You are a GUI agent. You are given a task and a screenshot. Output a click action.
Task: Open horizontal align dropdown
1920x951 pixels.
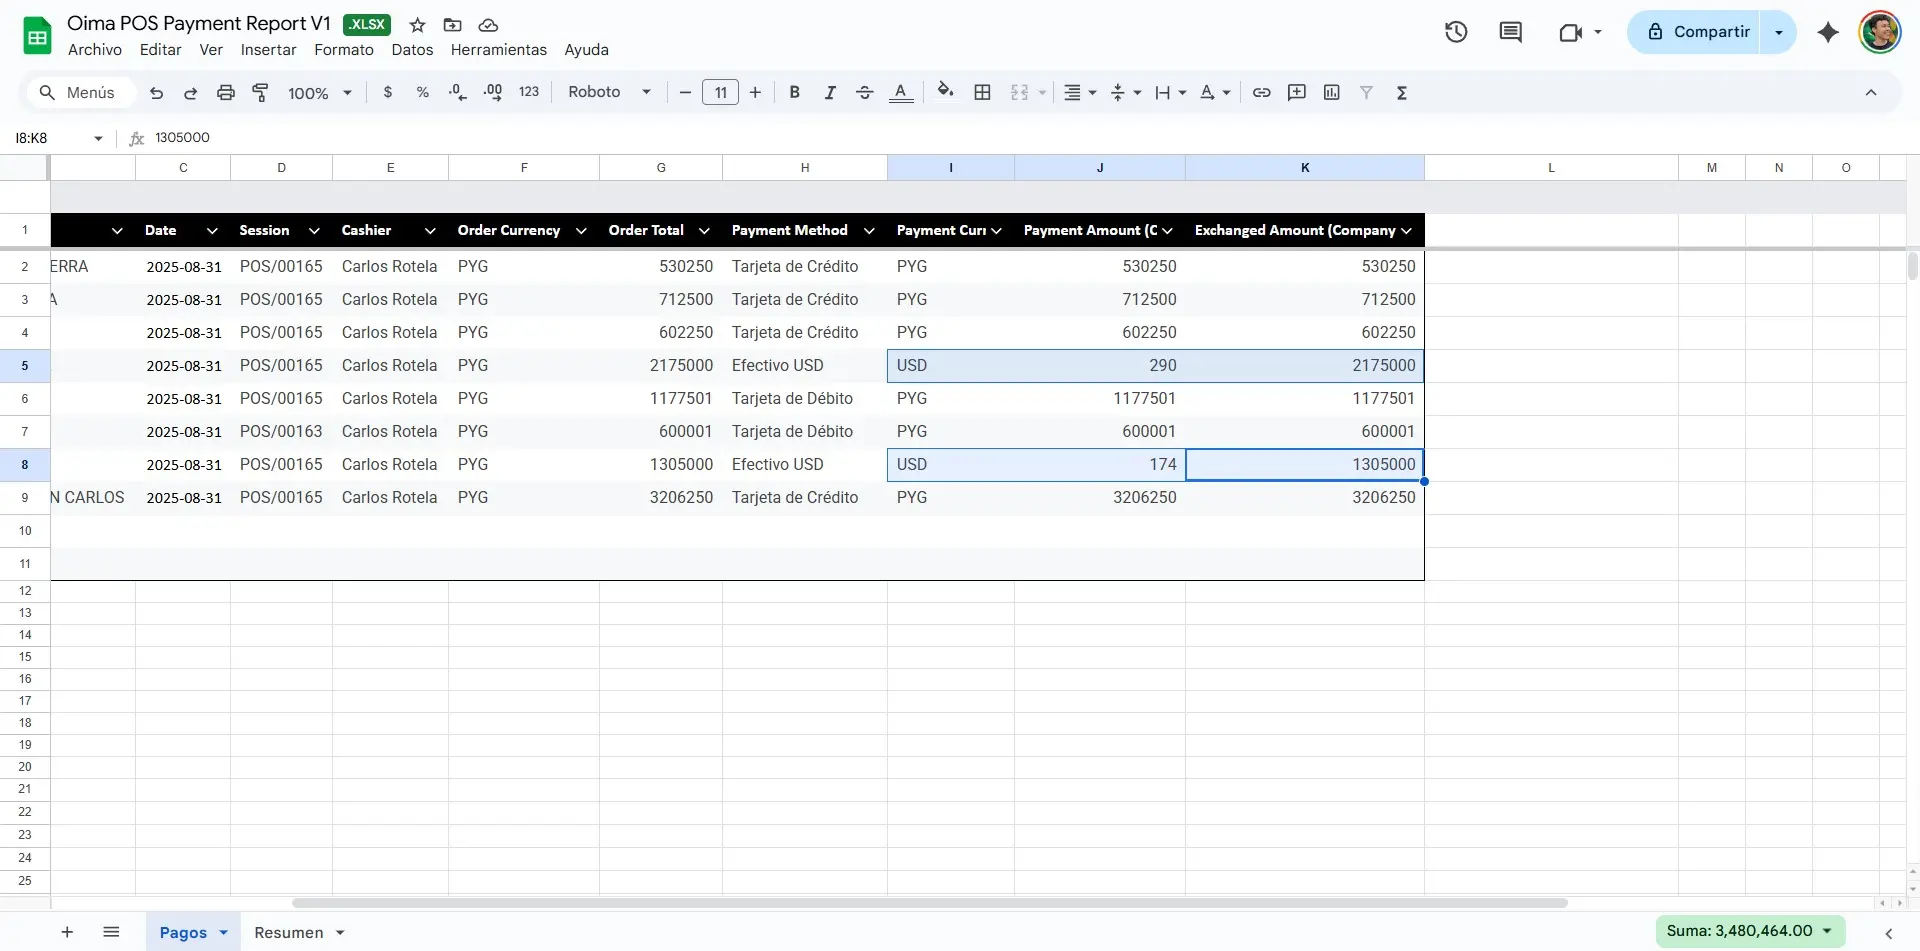click(1079, 92)
